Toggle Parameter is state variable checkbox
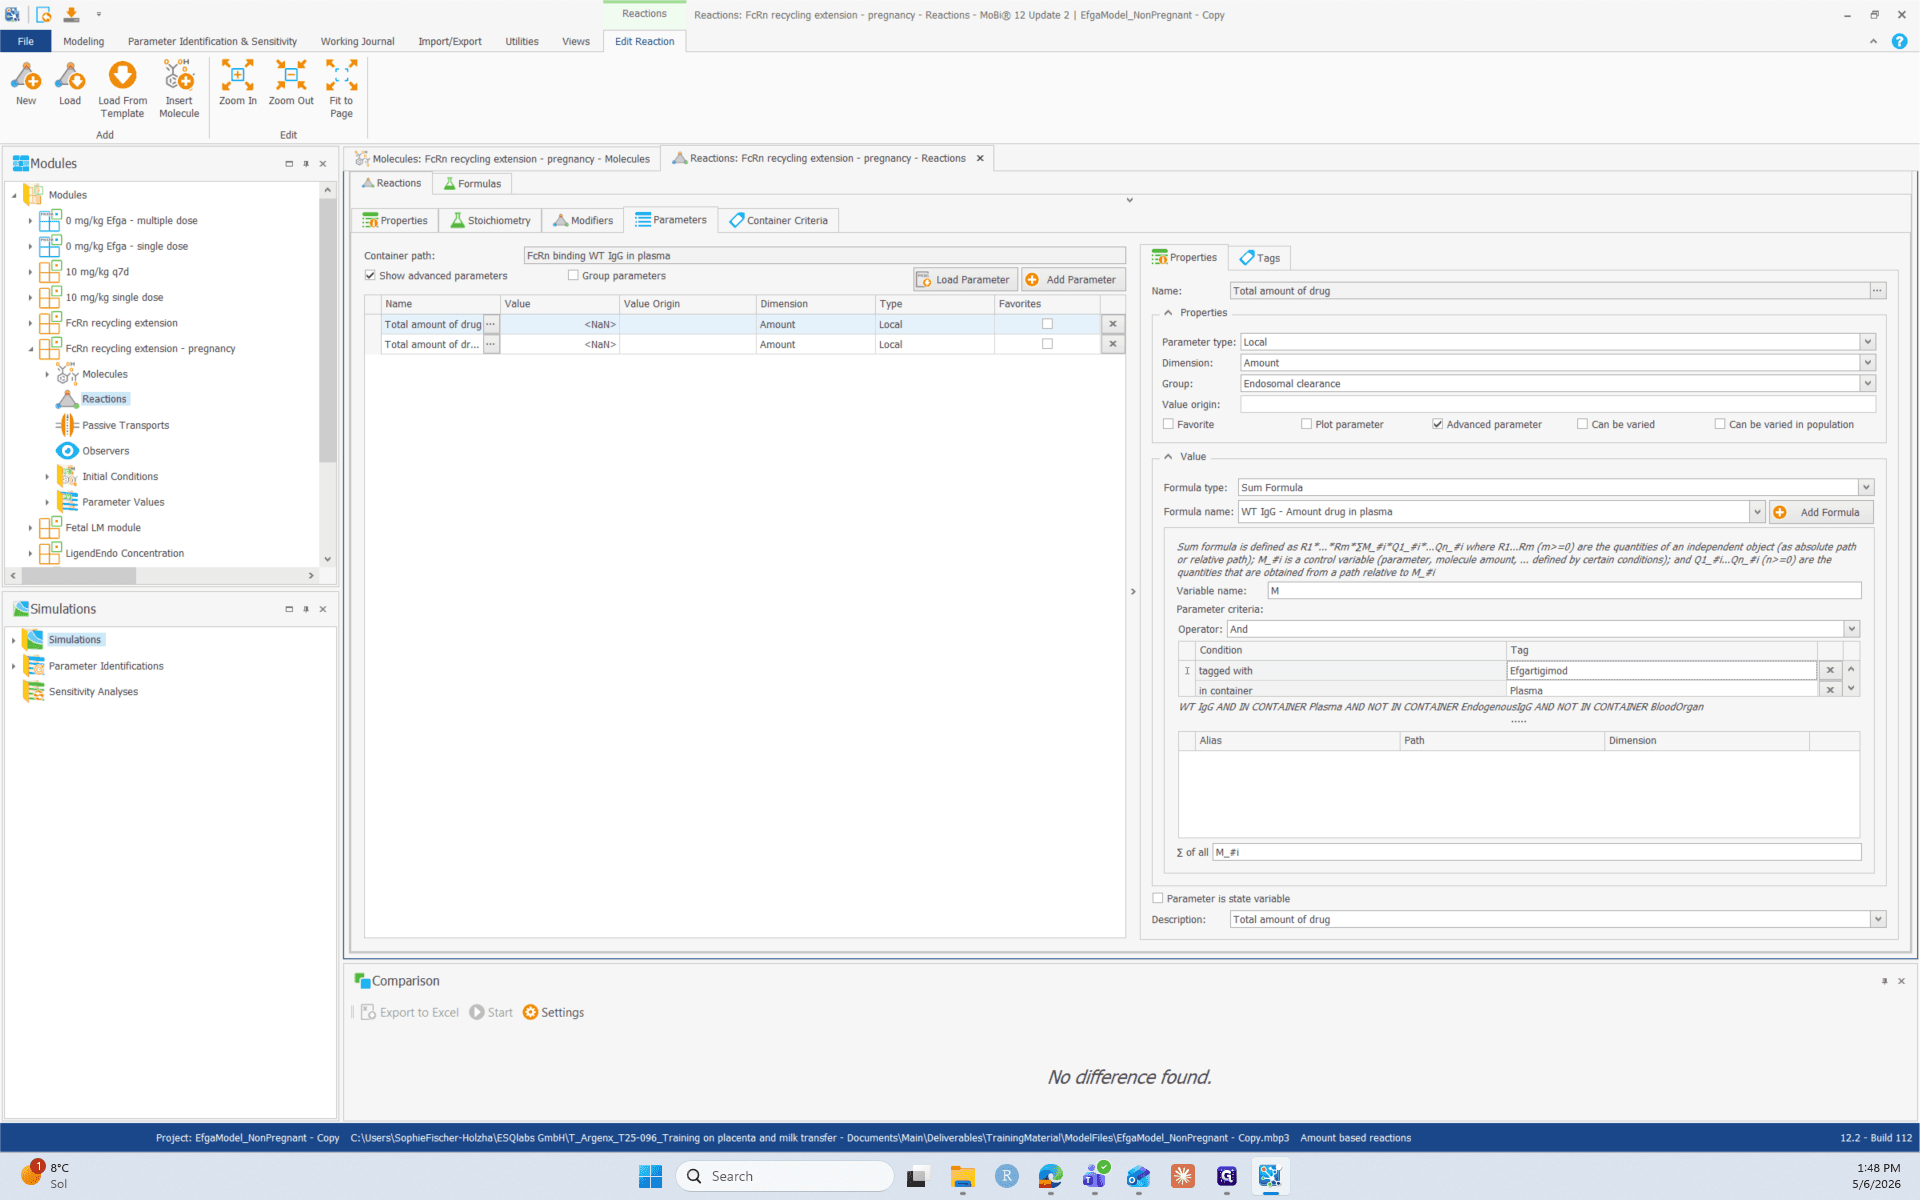Viewport: 1920px width, 1200px height. click(1158, 898)
